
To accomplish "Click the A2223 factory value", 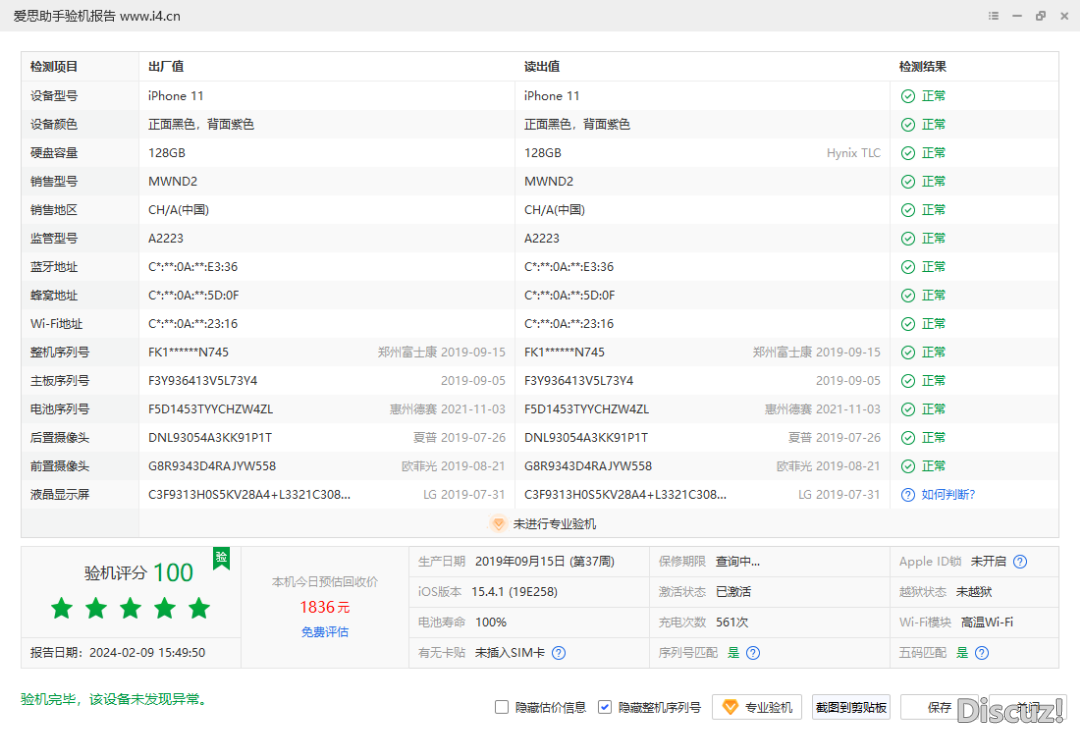I will (x=165, y=238).
